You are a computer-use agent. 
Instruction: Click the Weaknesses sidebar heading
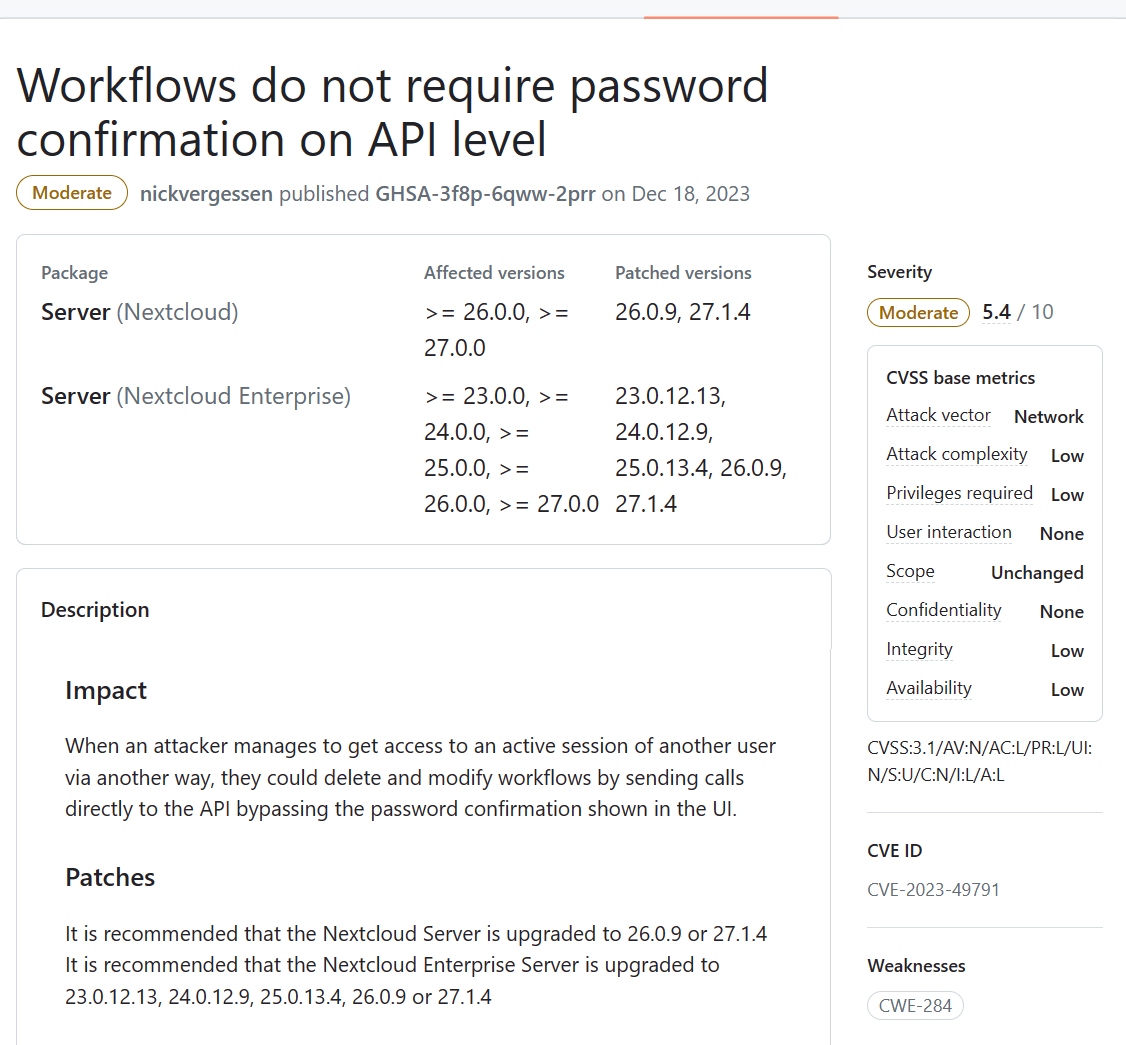(x=916, y=966)
